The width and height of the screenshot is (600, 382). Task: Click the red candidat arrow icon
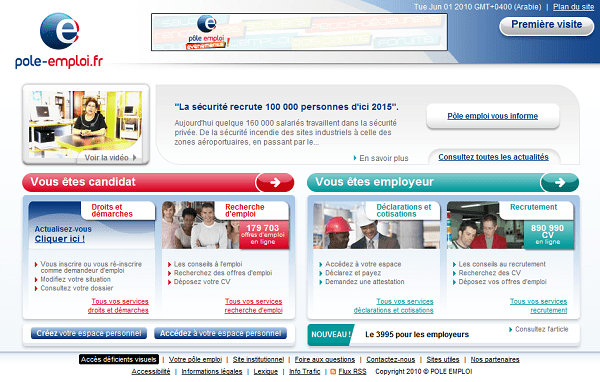point(275,182)
